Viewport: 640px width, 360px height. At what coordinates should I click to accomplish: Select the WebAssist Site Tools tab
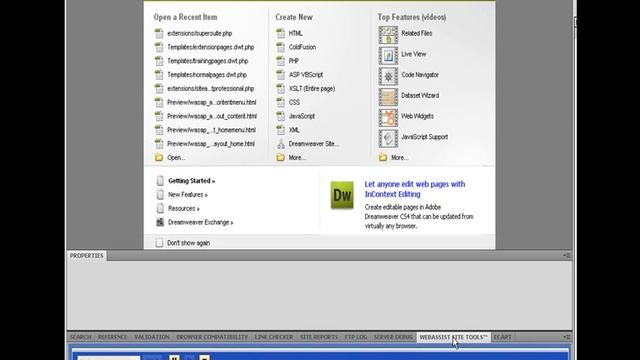453,337
